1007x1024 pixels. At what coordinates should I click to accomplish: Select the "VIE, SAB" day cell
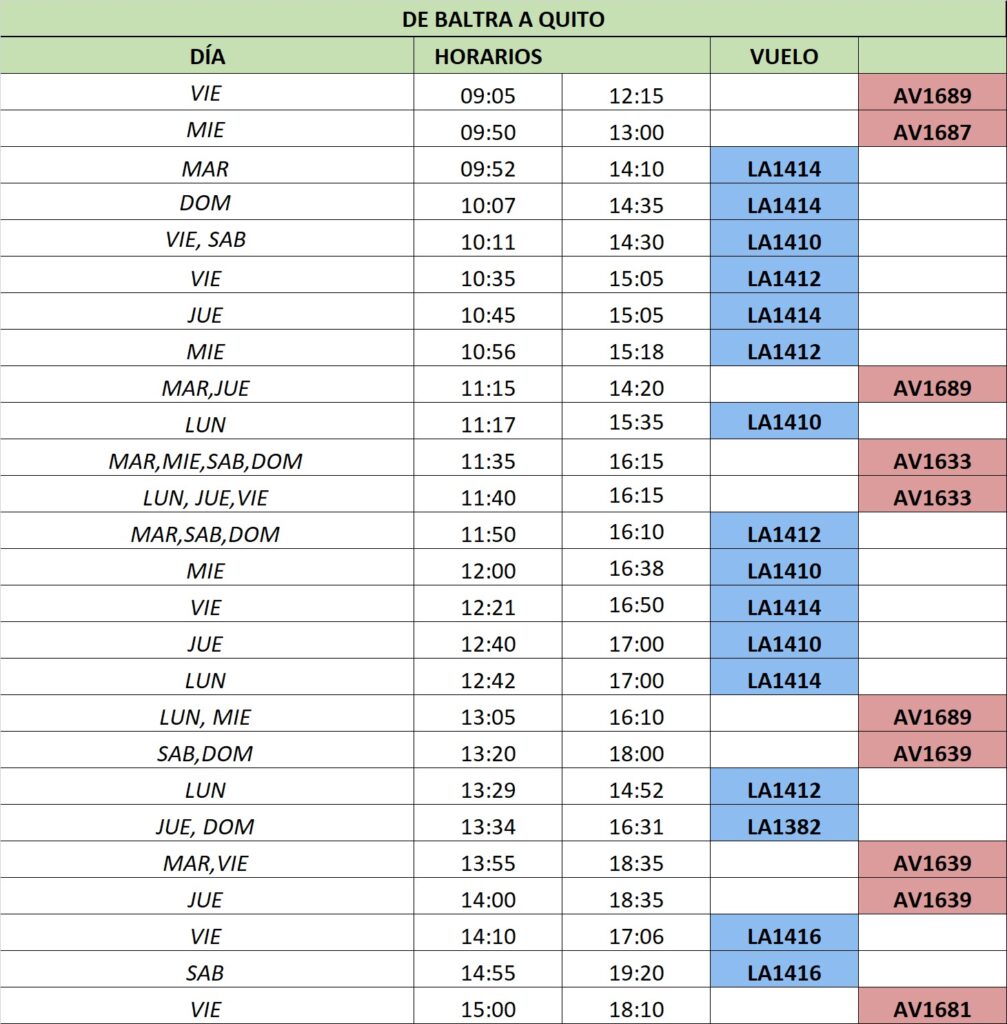pos(206,241)
